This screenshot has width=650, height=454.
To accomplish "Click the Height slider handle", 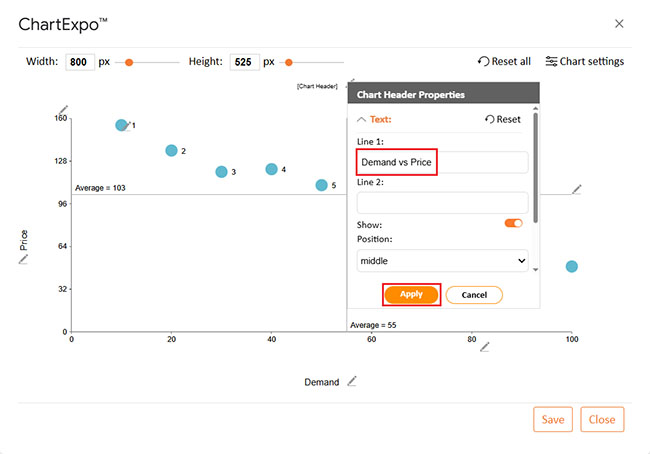I will (x=289, y=63).
